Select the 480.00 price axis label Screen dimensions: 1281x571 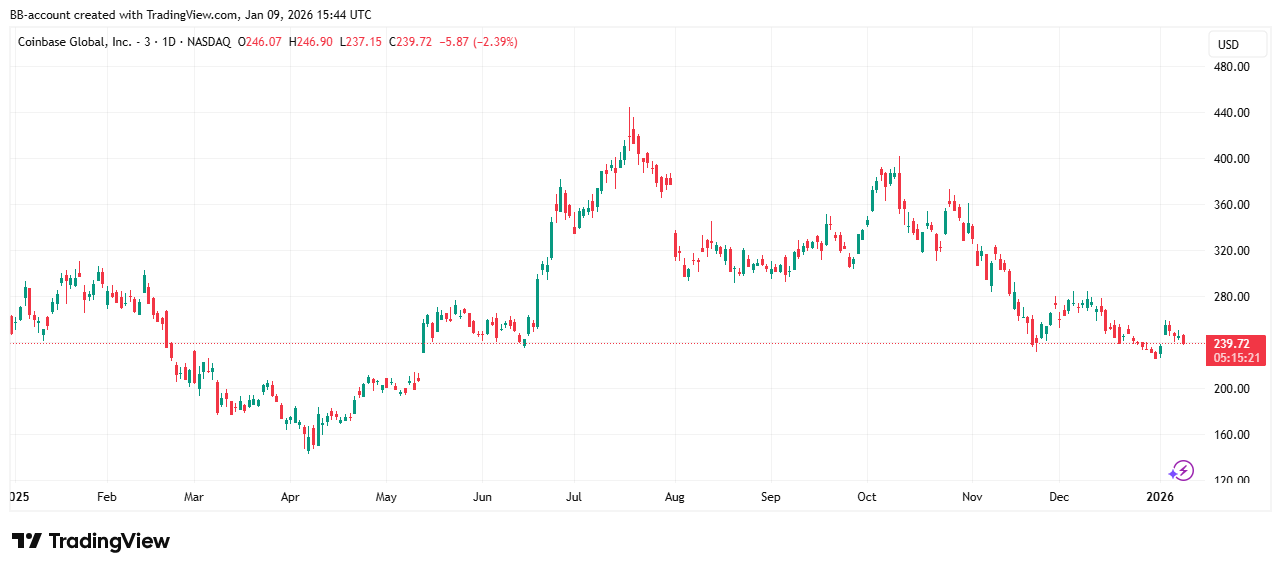point(1231,67)
